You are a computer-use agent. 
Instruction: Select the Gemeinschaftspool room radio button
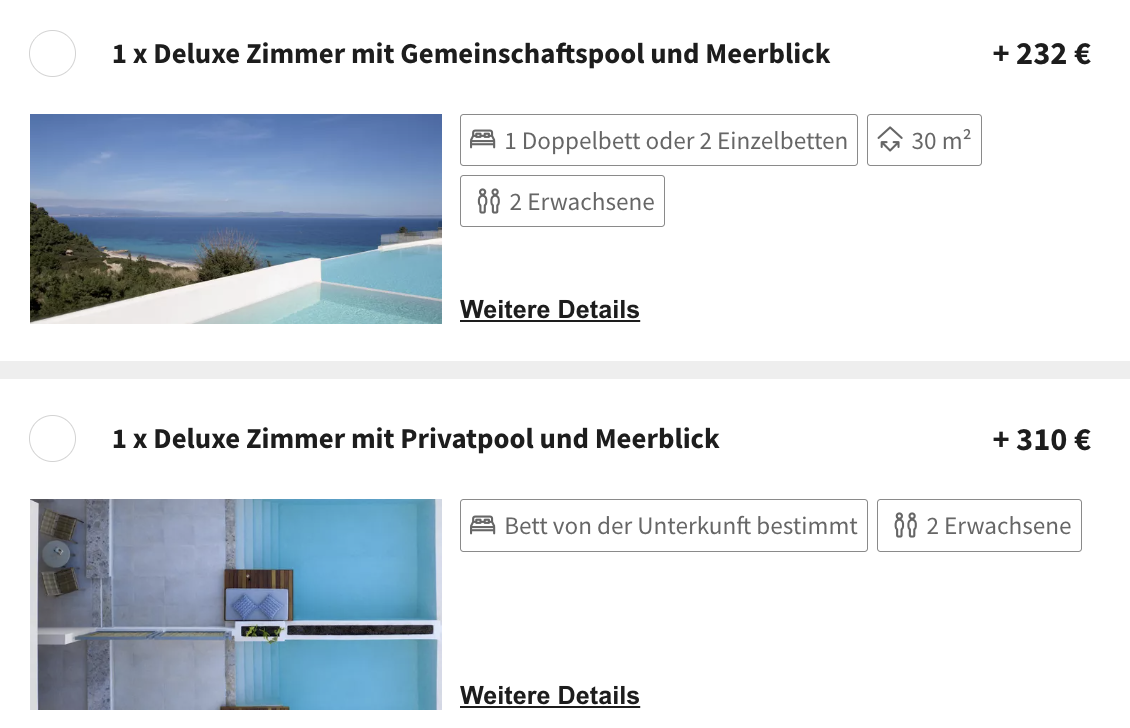pos(53,53)
